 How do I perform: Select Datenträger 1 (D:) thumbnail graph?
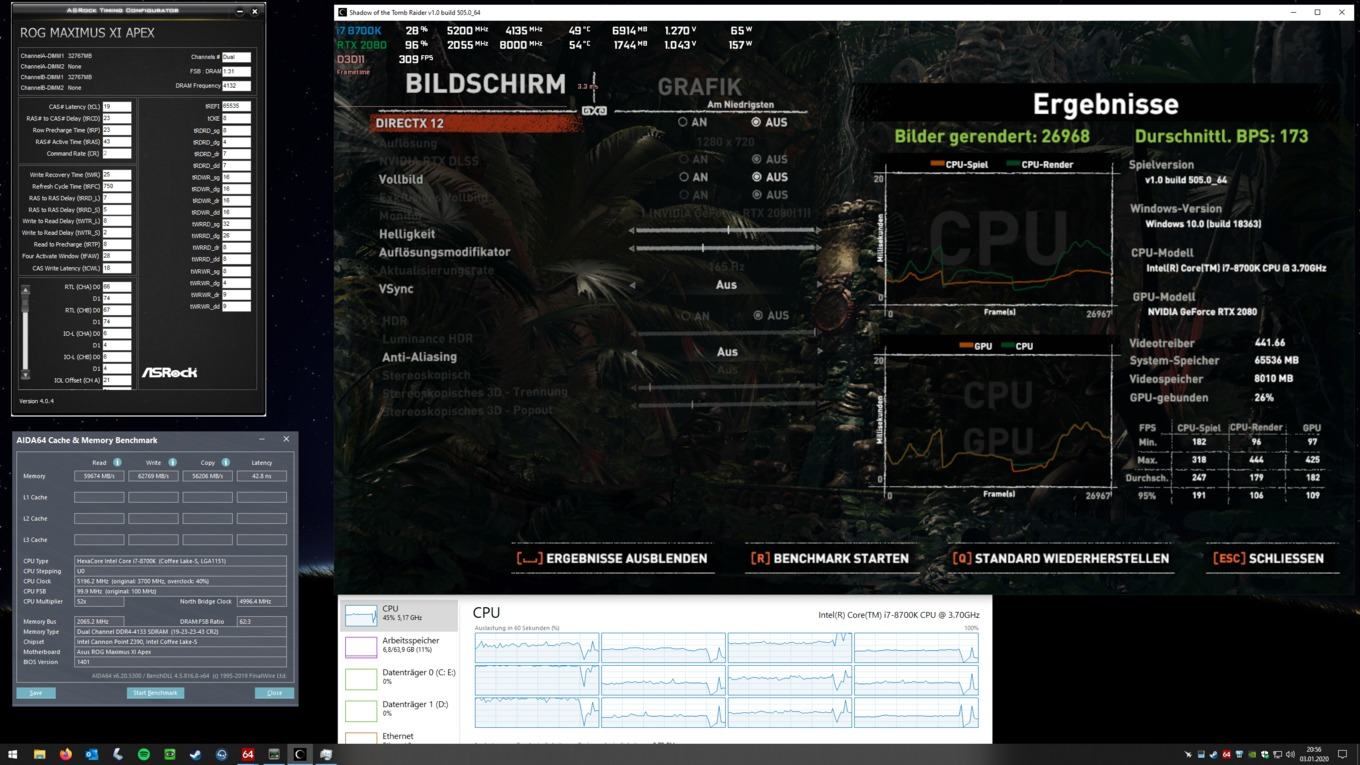[361, 710]
